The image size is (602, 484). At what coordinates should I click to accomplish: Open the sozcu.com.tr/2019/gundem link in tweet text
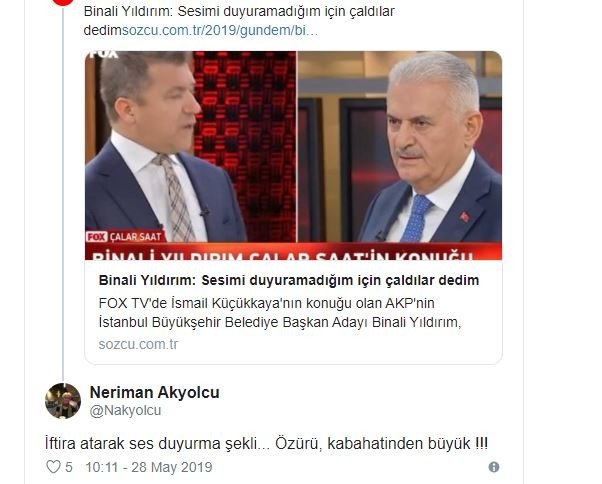220,31
